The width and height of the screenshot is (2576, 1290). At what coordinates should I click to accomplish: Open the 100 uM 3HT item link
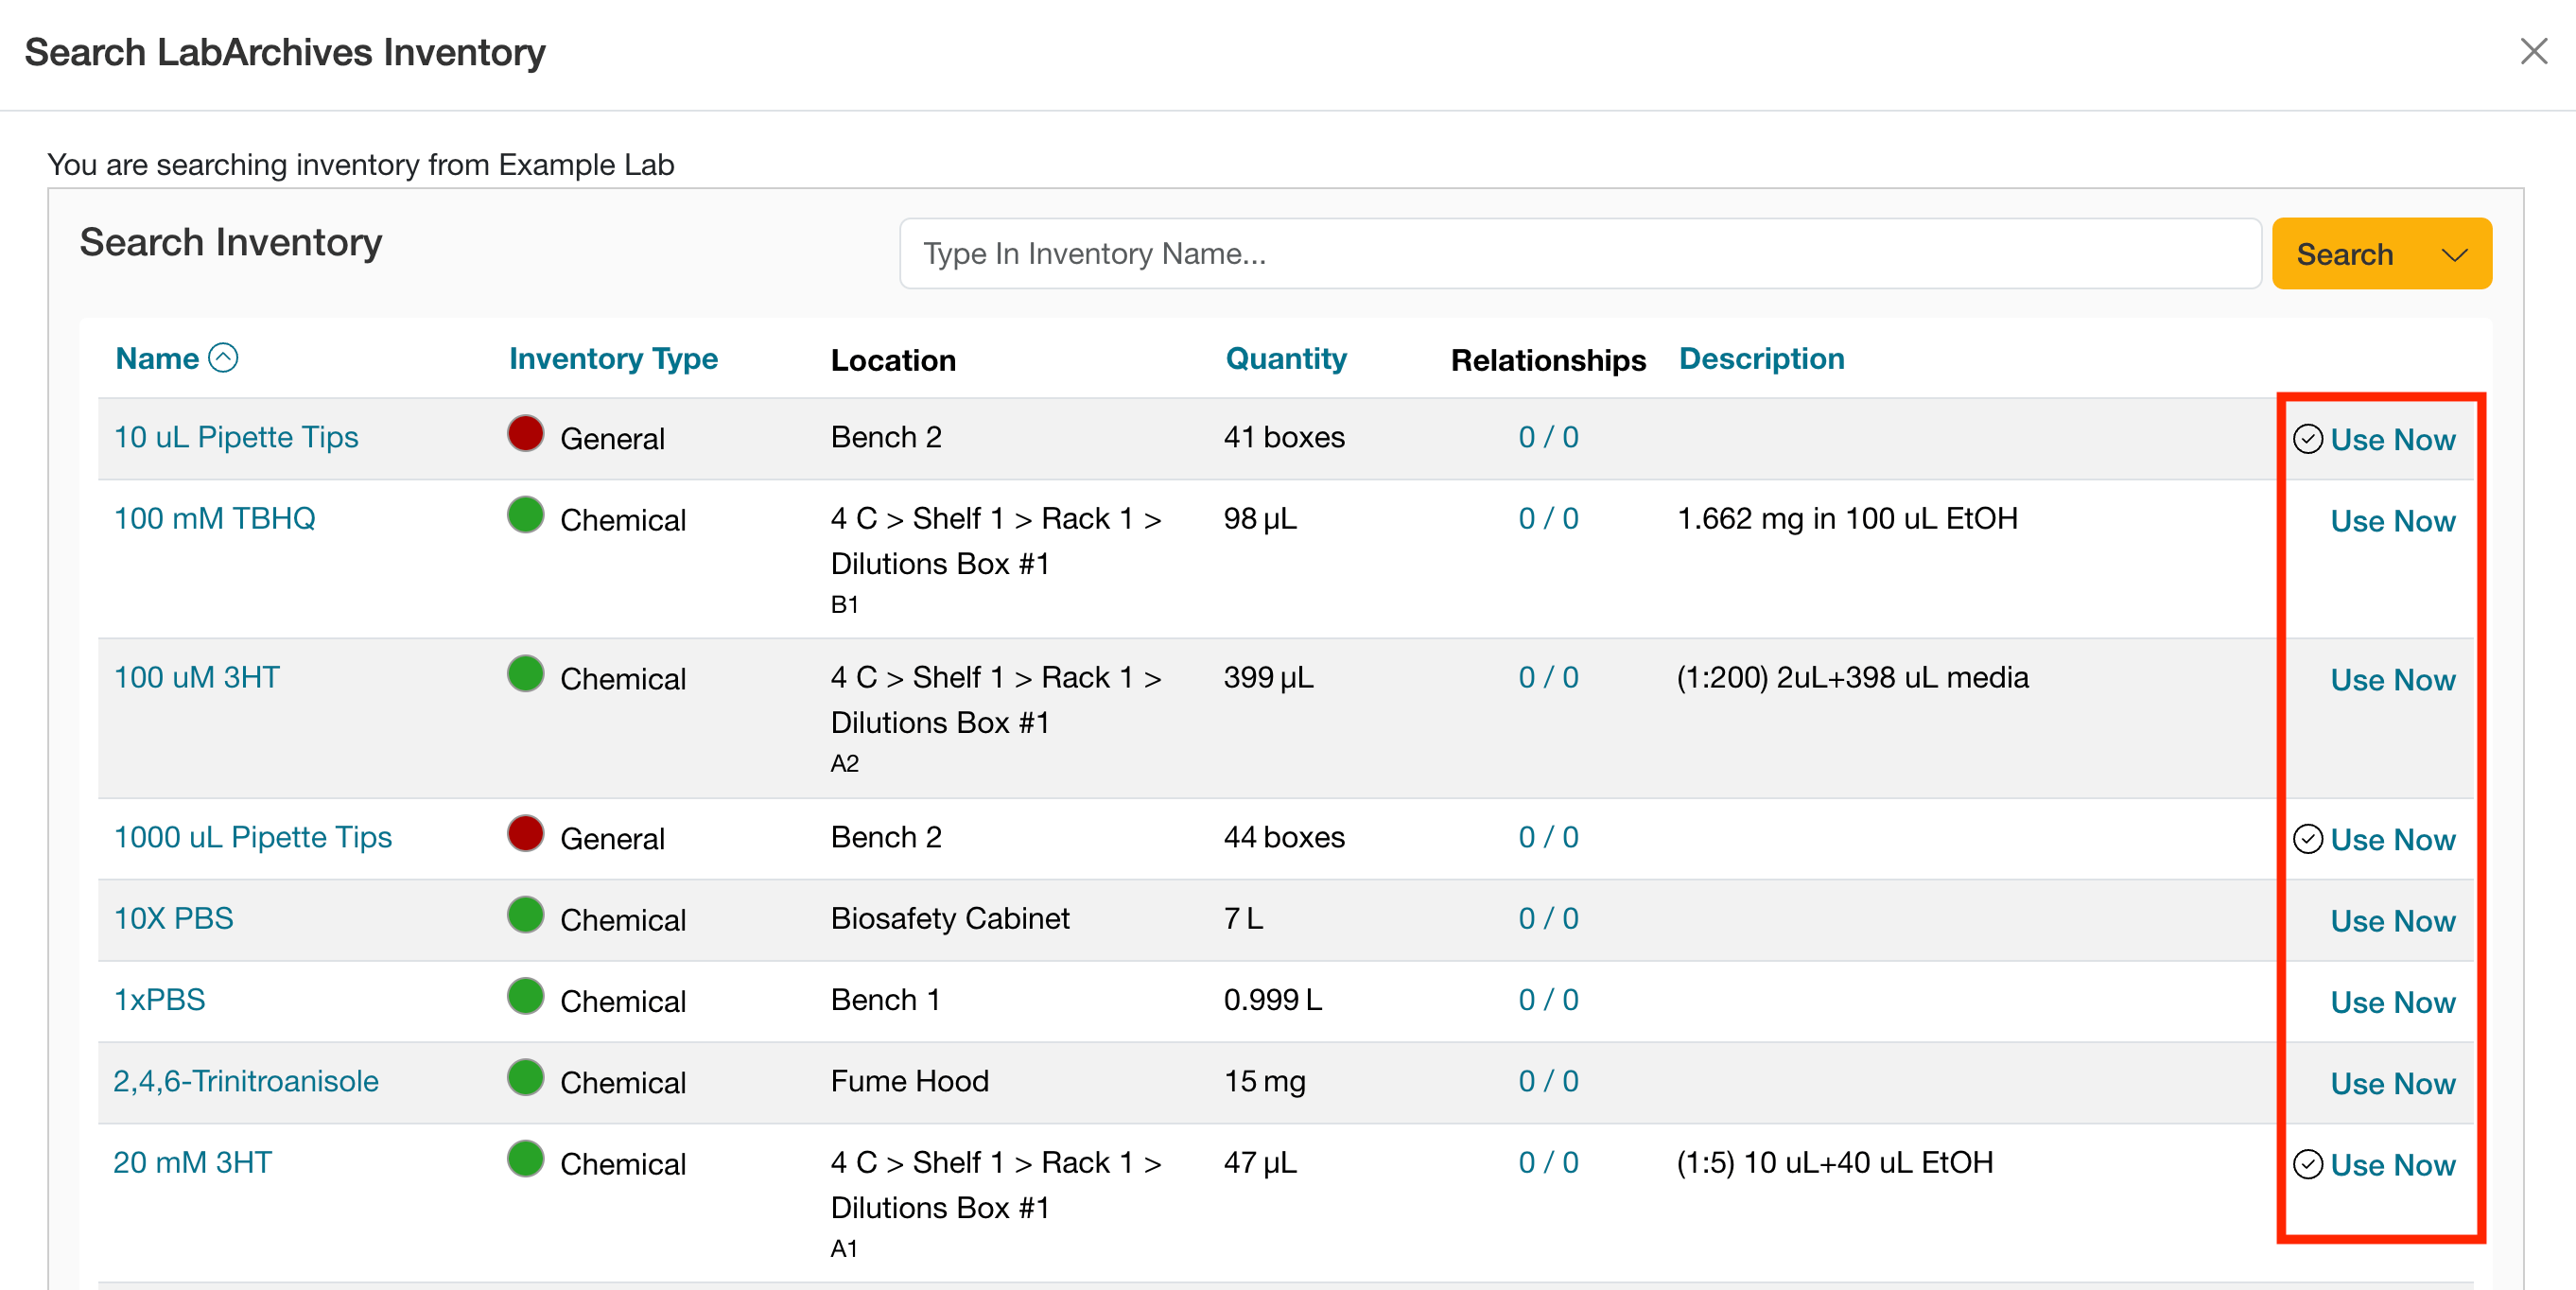197,677
